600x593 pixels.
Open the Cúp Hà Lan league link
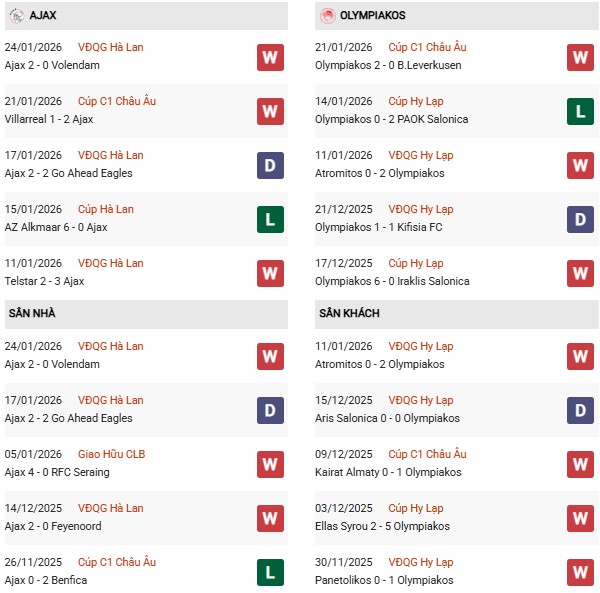pyautogui.click(x=105, y=210)
